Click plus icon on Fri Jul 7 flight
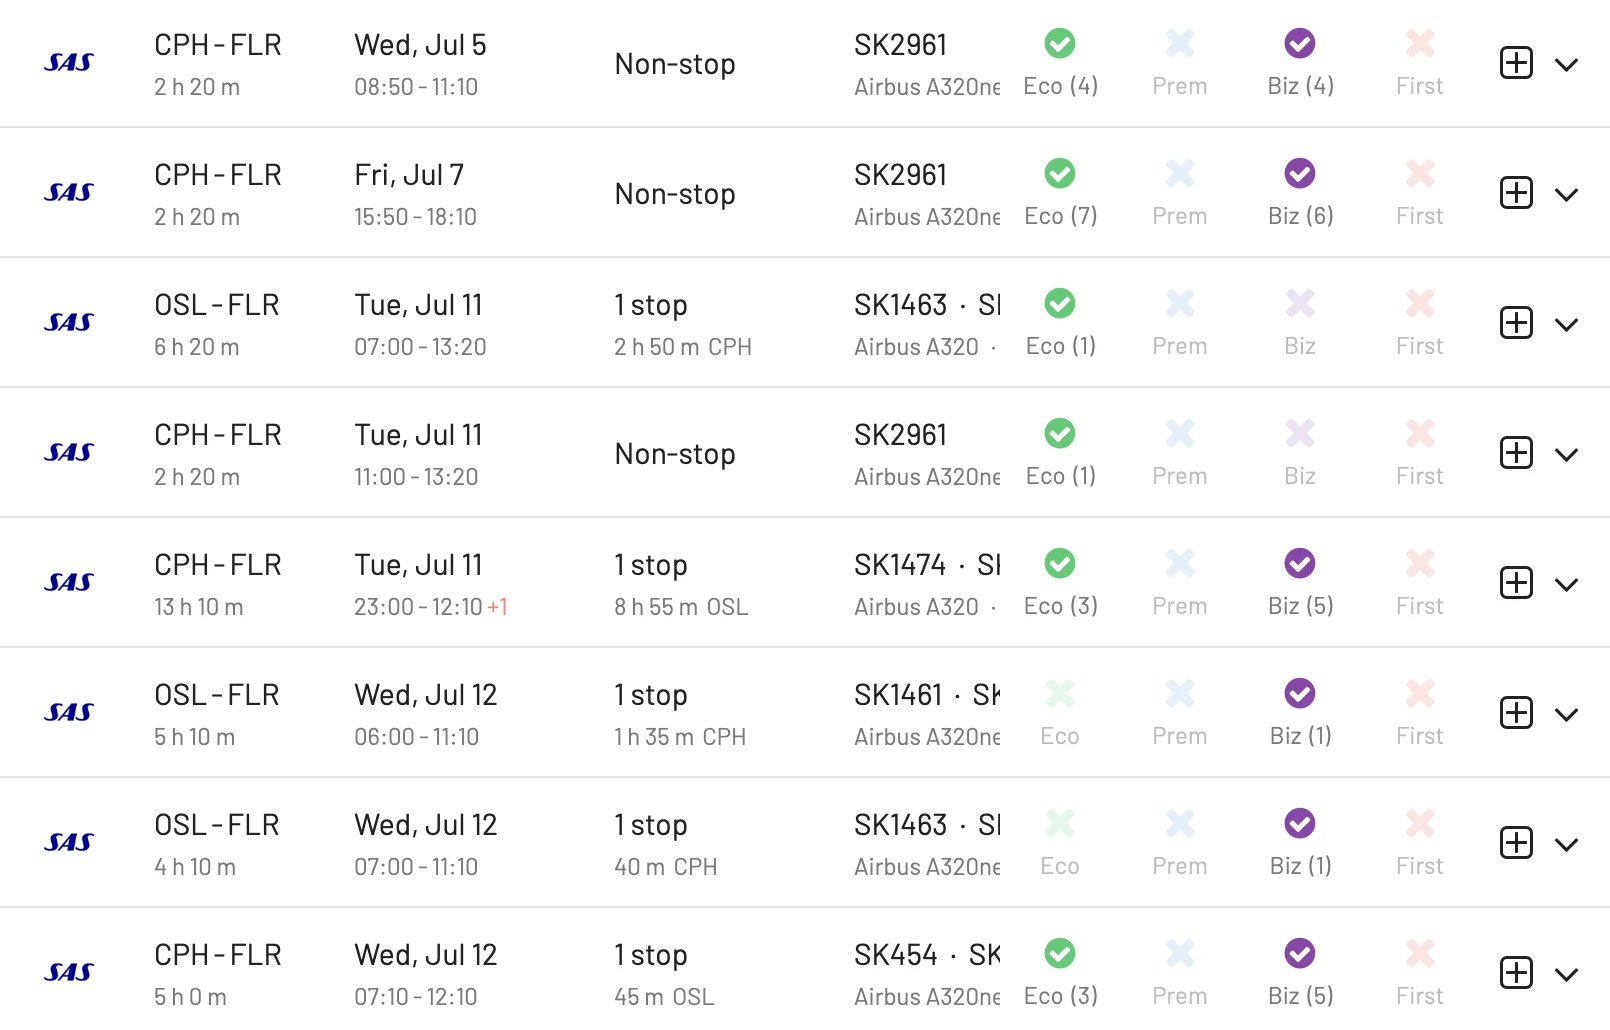The width and height of the screenshot is (1610, 1030). click(1517, 193)
